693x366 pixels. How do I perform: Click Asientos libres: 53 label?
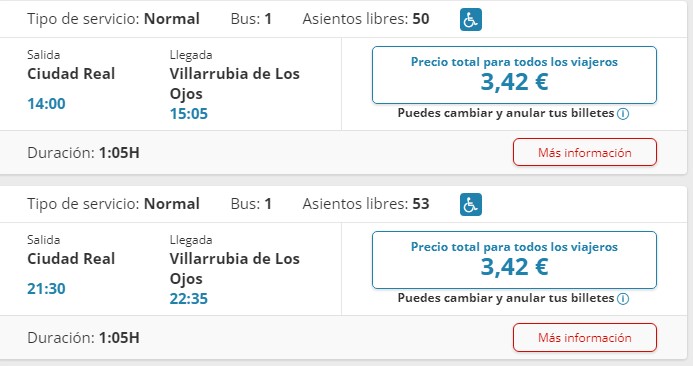click(366, 204)
